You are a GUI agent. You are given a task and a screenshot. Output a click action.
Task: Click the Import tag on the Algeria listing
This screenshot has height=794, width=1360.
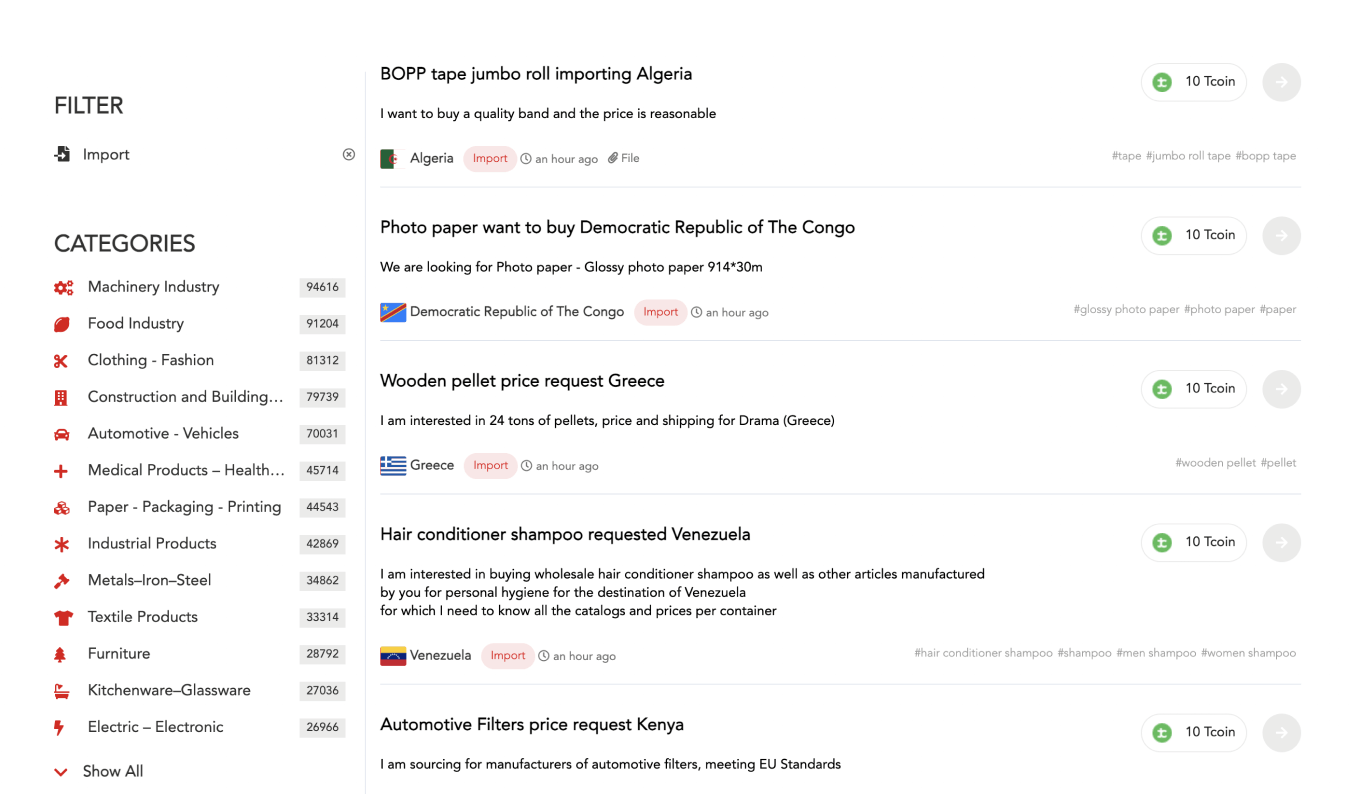[x=490, y=158]
